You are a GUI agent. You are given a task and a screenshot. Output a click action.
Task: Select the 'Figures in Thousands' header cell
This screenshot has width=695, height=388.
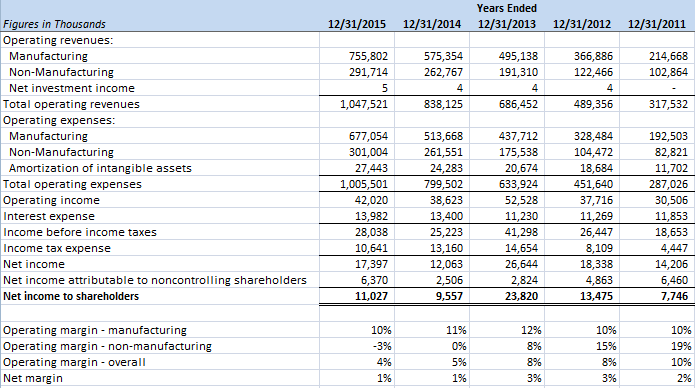[x=55, y=24]
